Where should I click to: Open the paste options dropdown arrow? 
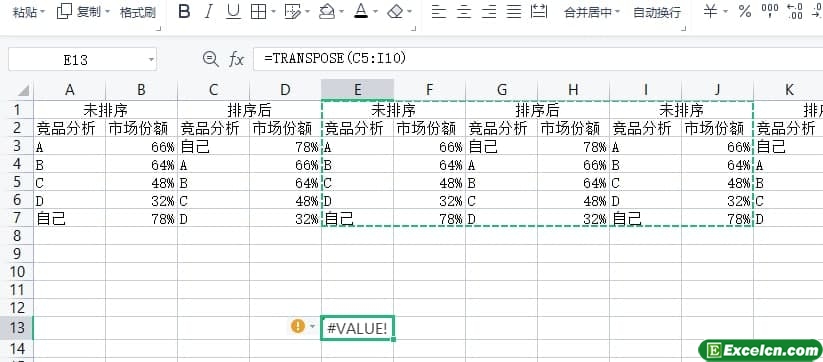(x=43, y=12)
